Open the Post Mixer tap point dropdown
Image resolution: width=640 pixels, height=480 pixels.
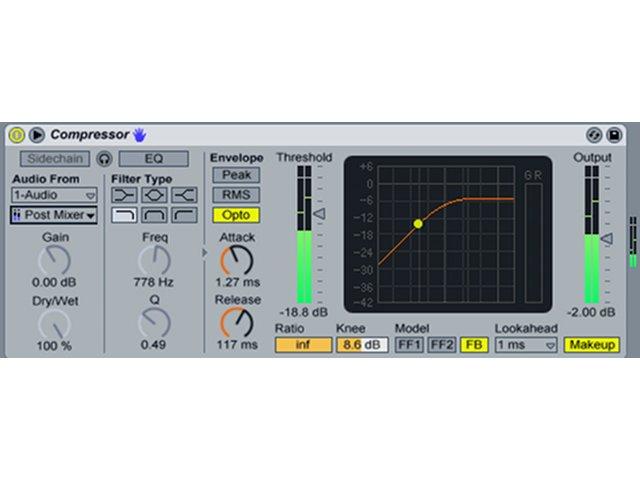click(x=54, y=215)
